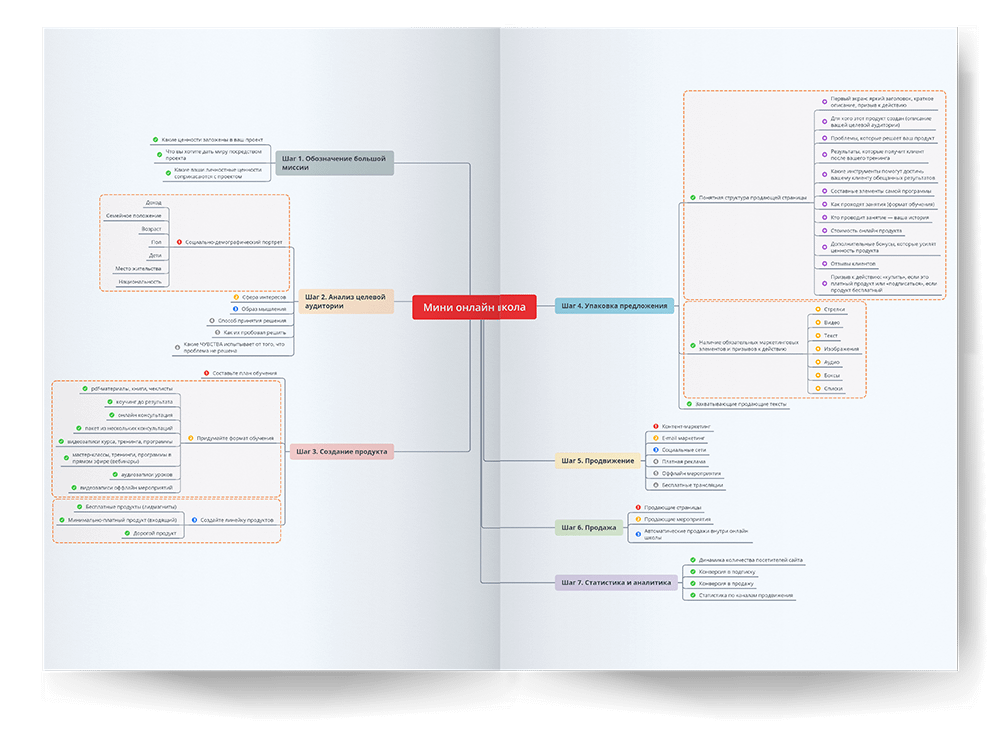Click the purple marker beside Отзывы клиентов

(824, 263)
